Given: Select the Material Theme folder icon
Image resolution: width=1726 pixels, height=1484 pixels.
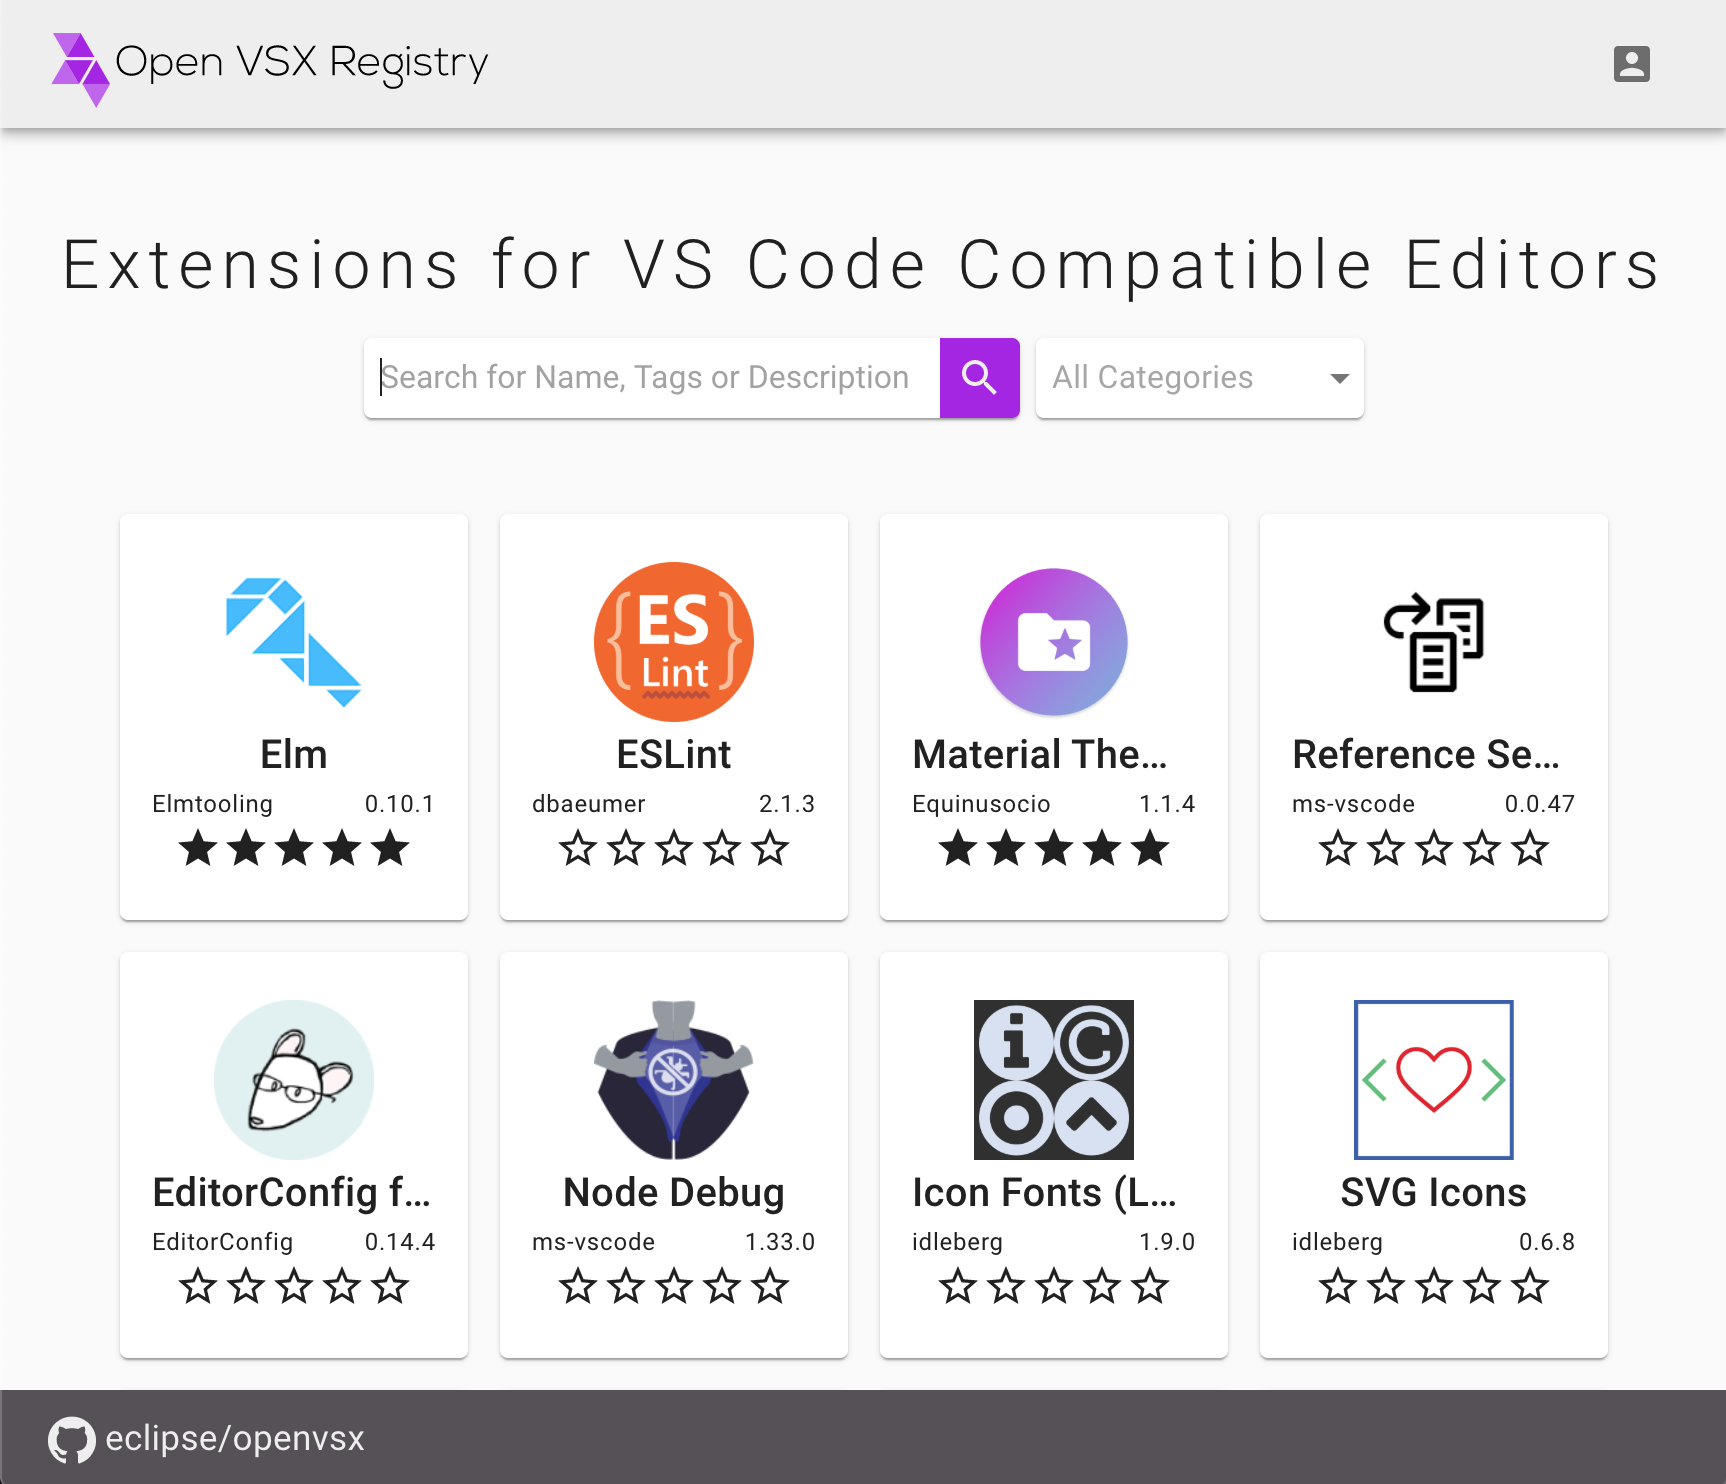Looking at the screenshot, I should [1053, 641].
